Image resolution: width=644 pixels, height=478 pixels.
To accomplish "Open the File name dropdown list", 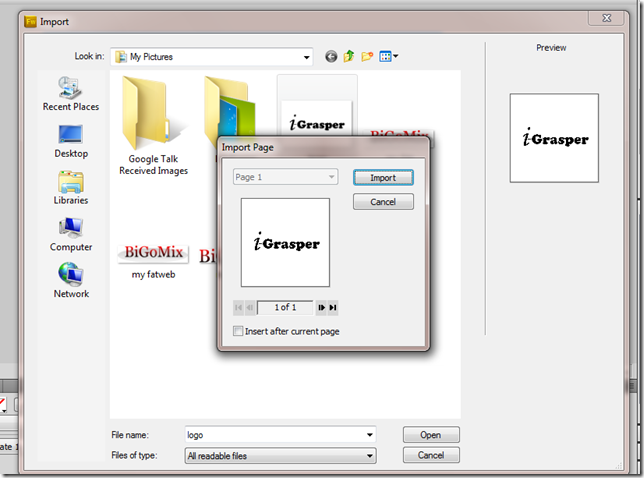I will [370, 435].
